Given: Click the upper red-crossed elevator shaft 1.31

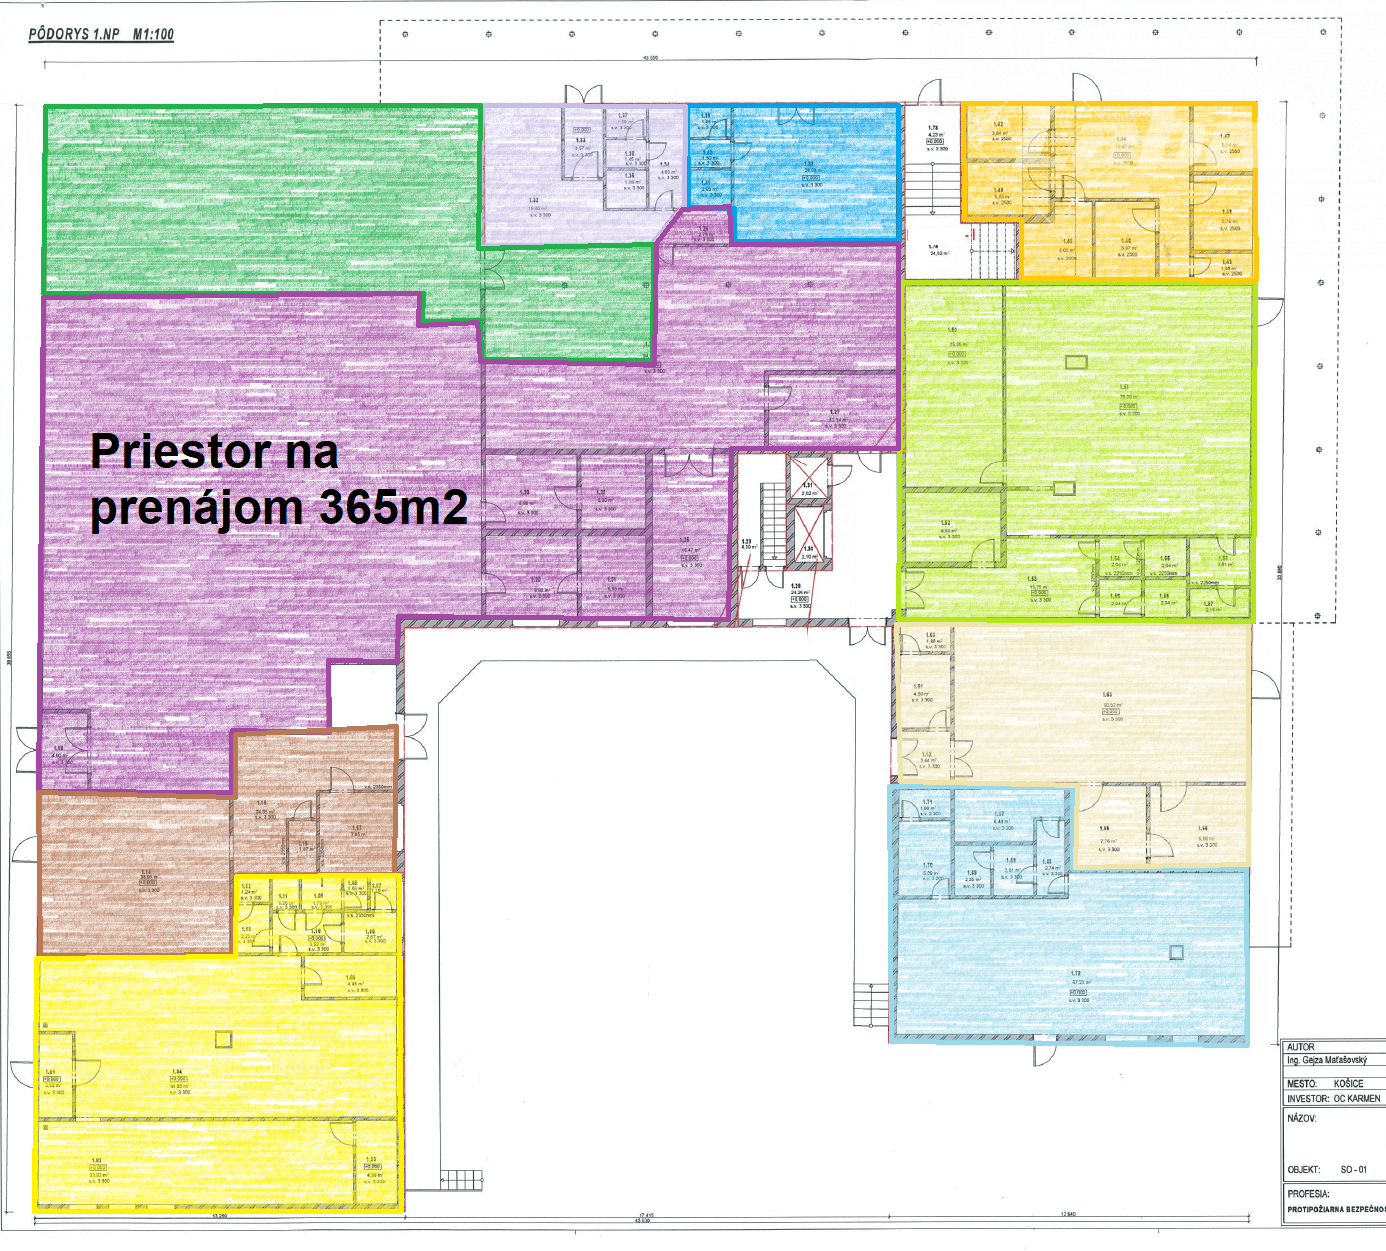Looking at the screenshot, I should coord(808,478).
